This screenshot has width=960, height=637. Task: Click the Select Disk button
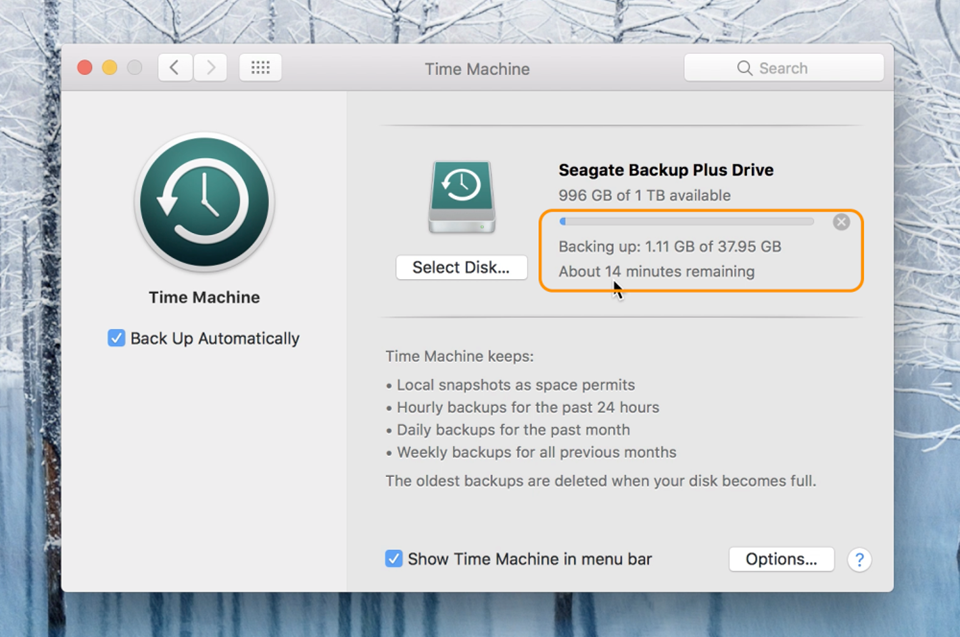pyautogui.click(x=461, y=267)
